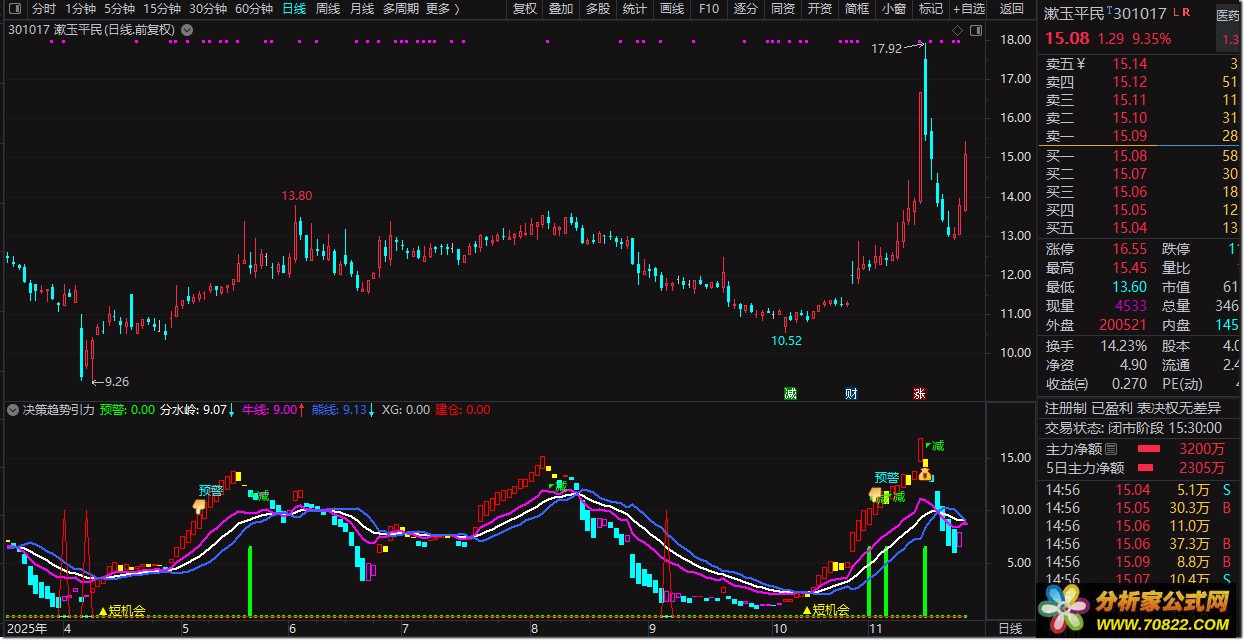Screen dimensions: 1246x641
Task: Select the 买五 15.04 bid row
Action: (x=1141, y=228)
